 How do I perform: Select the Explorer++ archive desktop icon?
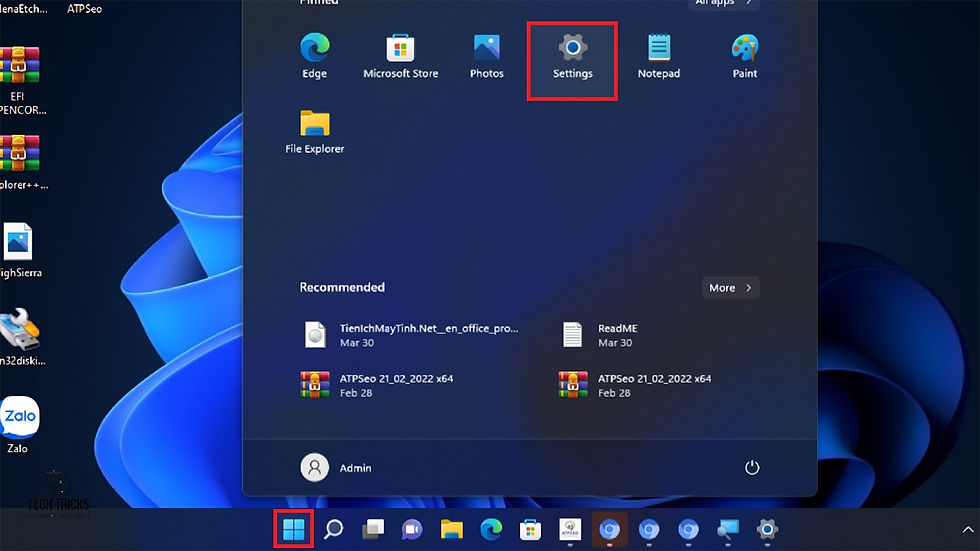point(21,162)
